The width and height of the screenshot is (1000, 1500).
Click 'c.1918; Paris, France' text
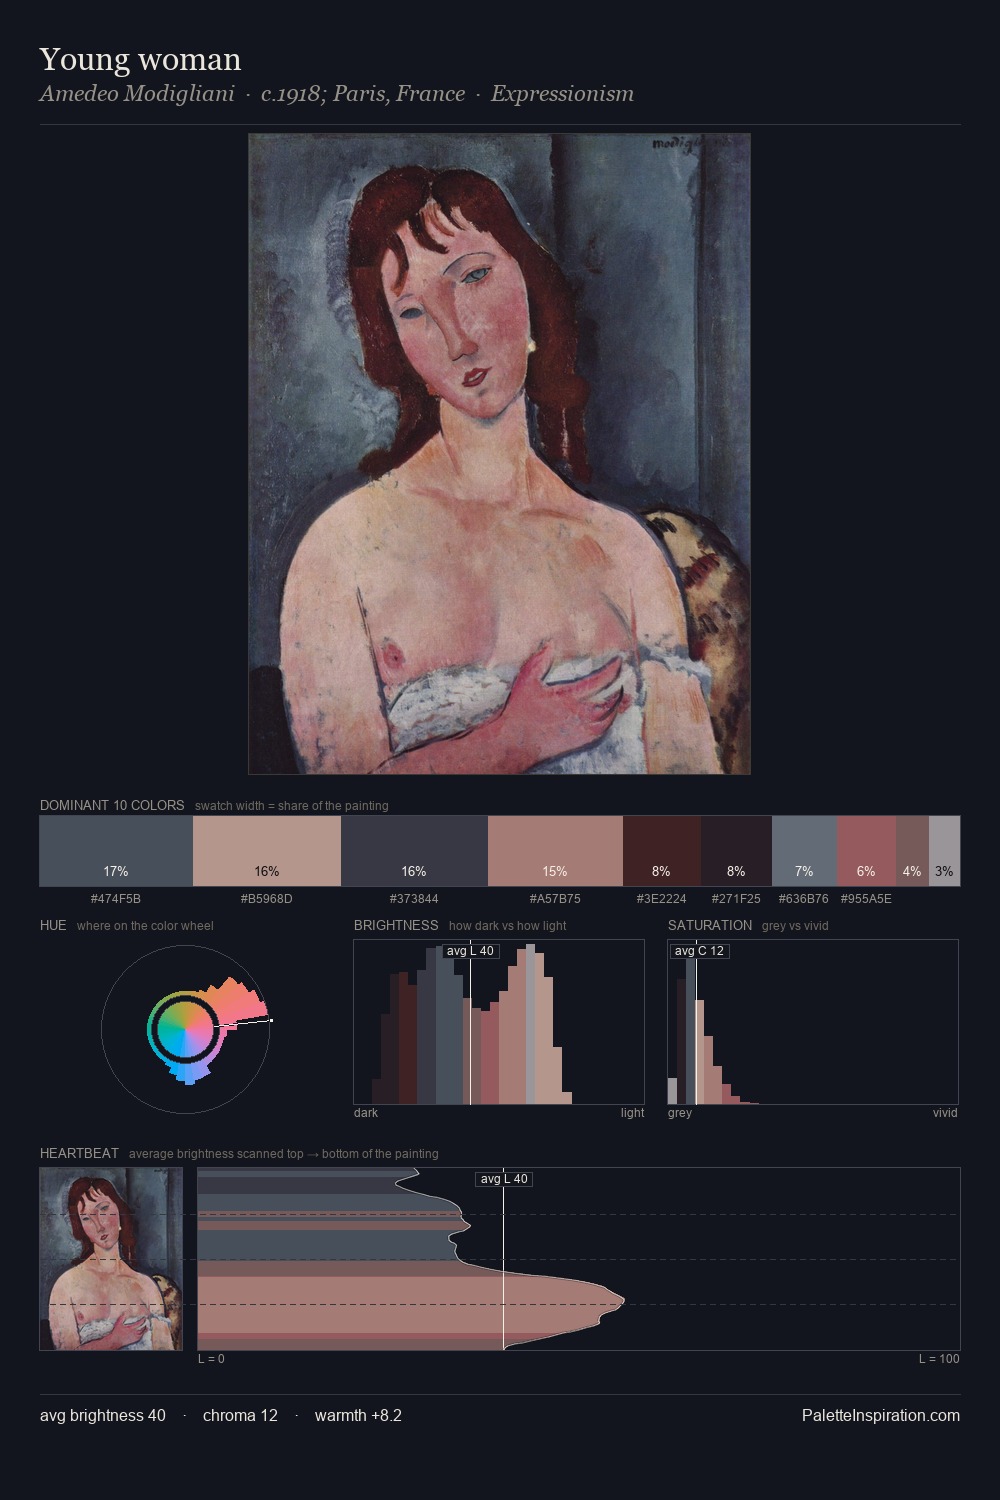click(363, 94)
